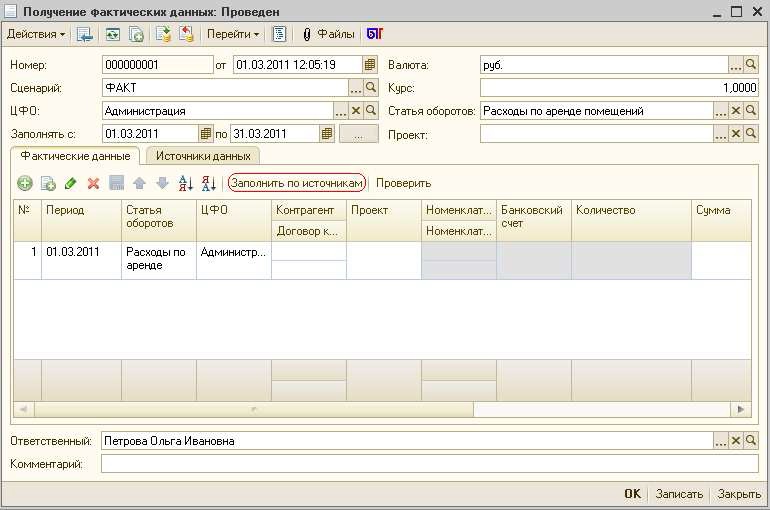Open selection list for Сценарий field
770x510 pixels.
pos(356,88)
